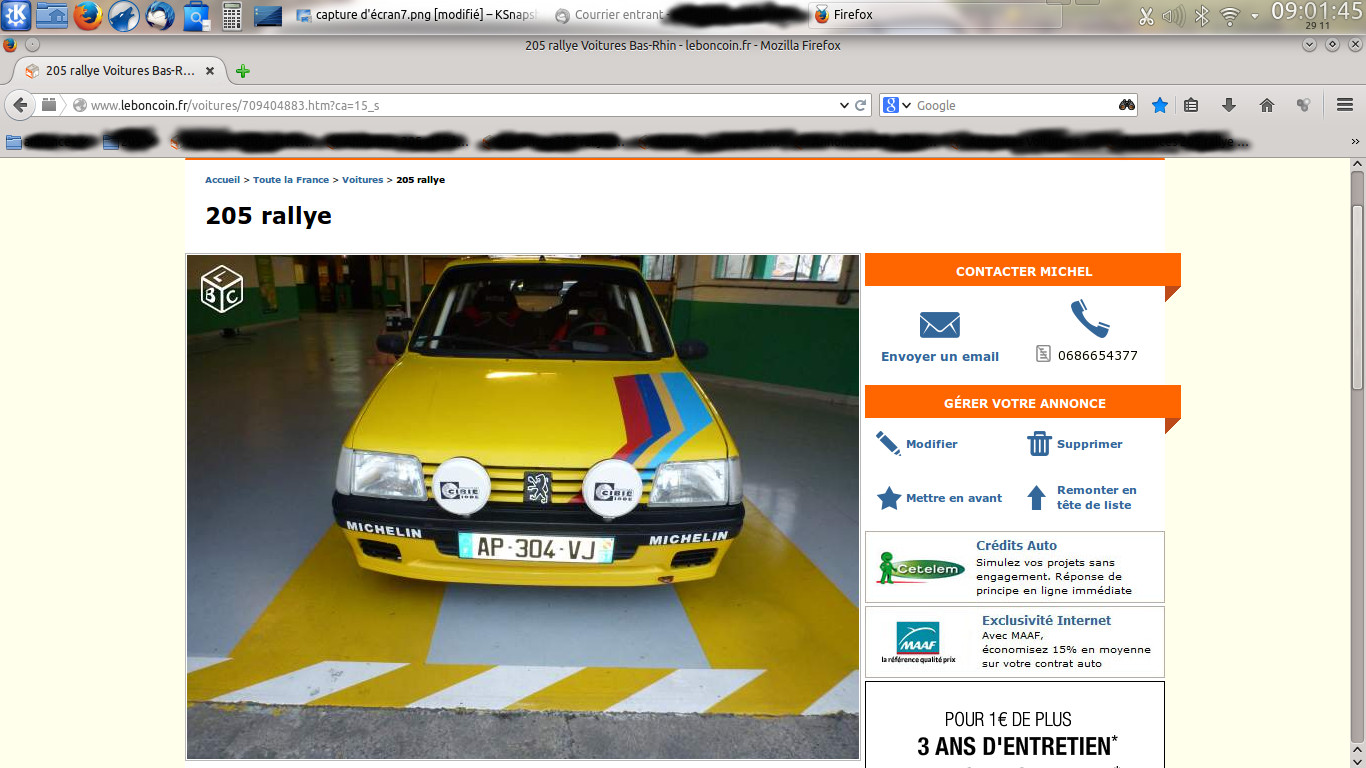Show the bookmarks list icon
Screen dimensions: 1366x768
(1191, 105)
